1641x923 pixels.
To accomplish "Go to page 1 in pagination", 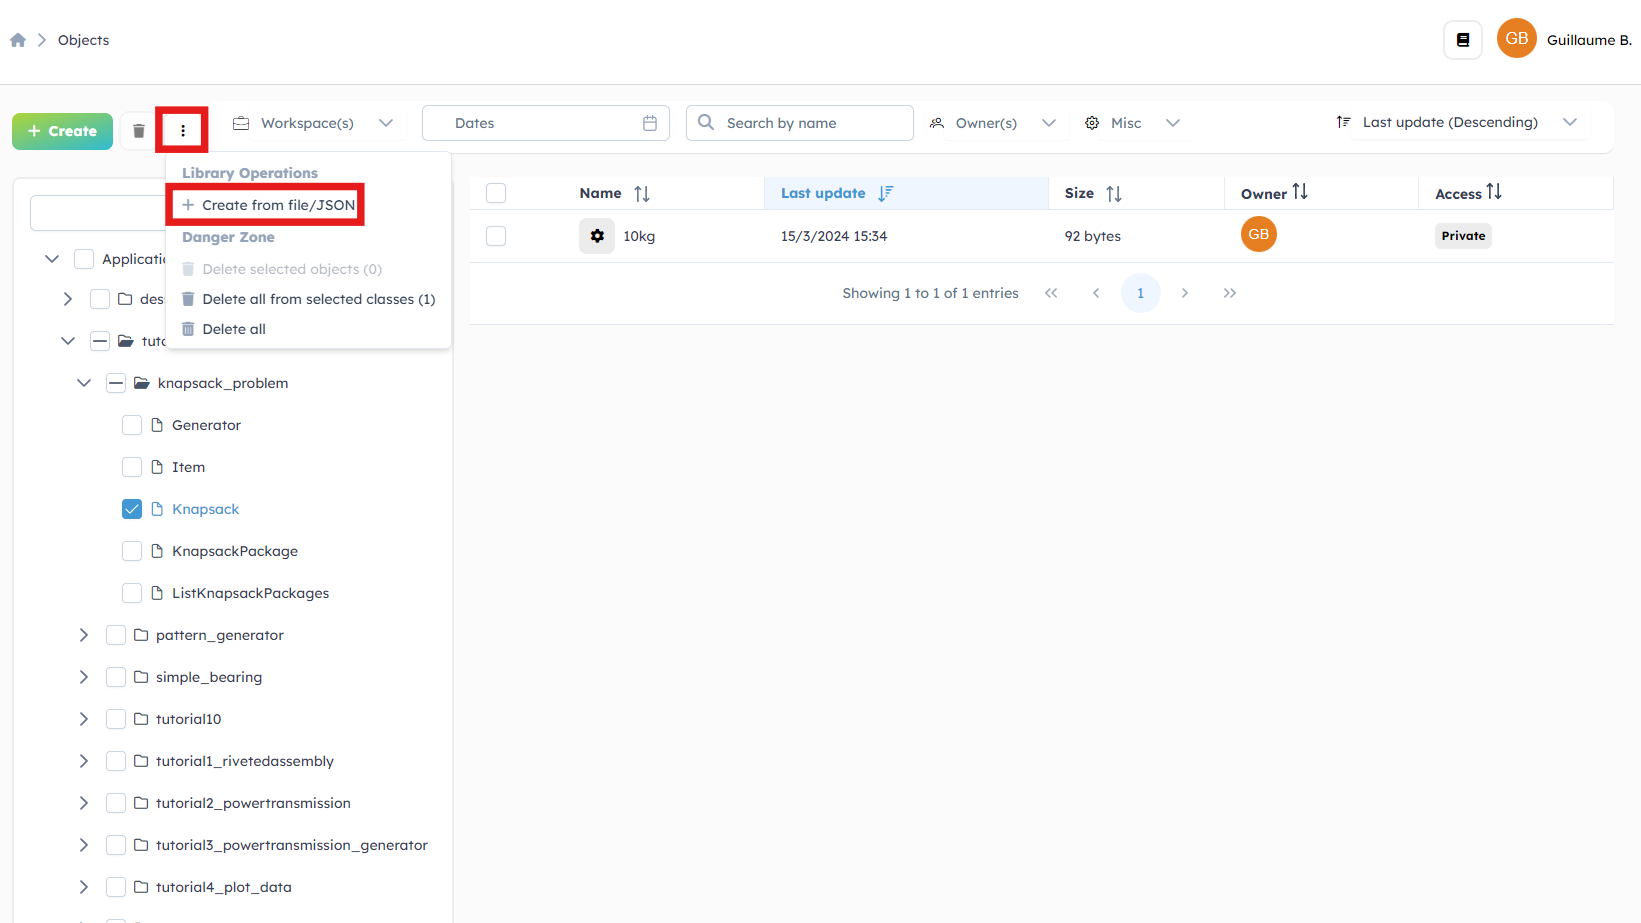I will pos(1140,293).
